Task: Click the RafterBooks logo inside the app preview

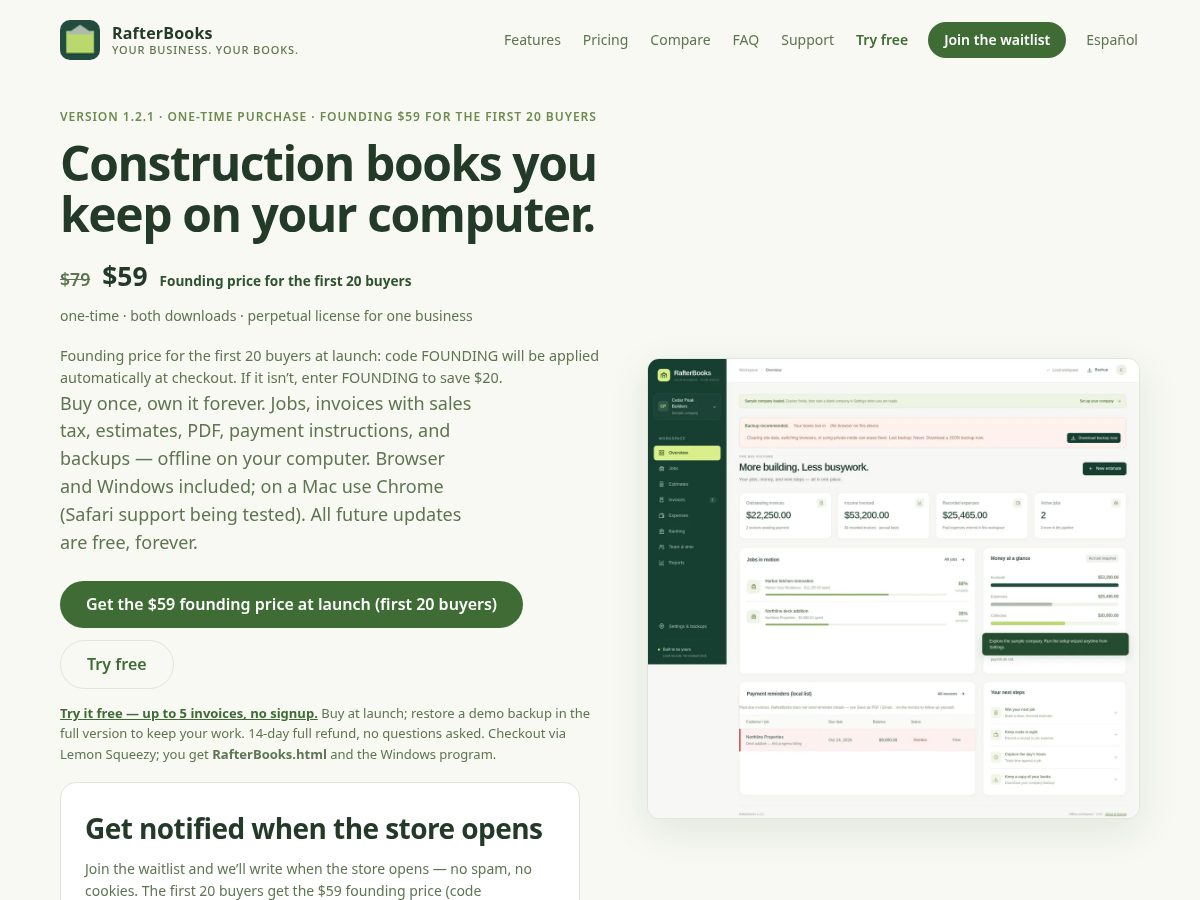Action: [x=664, y=375]
